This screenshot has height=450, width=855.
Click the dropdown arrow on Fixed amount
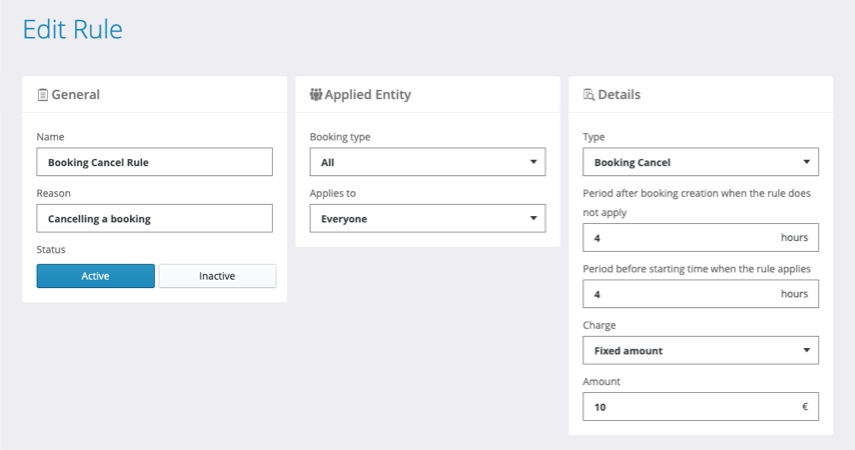806,350
